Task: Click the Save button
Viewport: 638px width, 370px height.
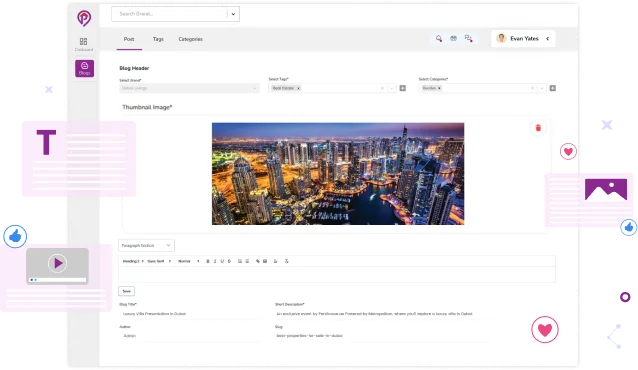Action: pyautogui.click(x=127, y=291)
